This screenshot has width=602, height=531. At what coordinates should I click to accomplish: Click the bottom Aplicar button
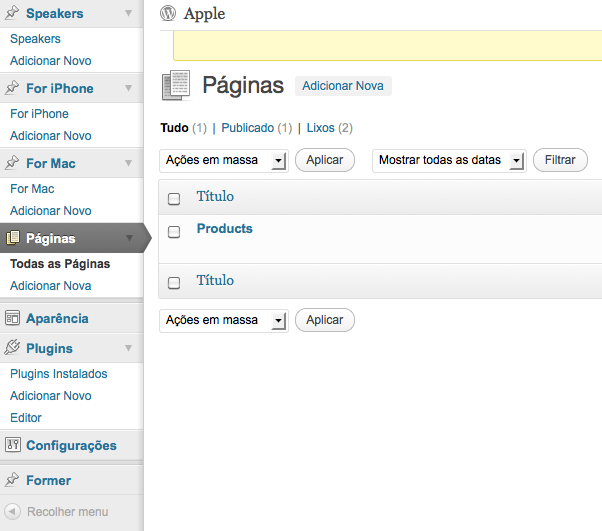tap(325, 320)
